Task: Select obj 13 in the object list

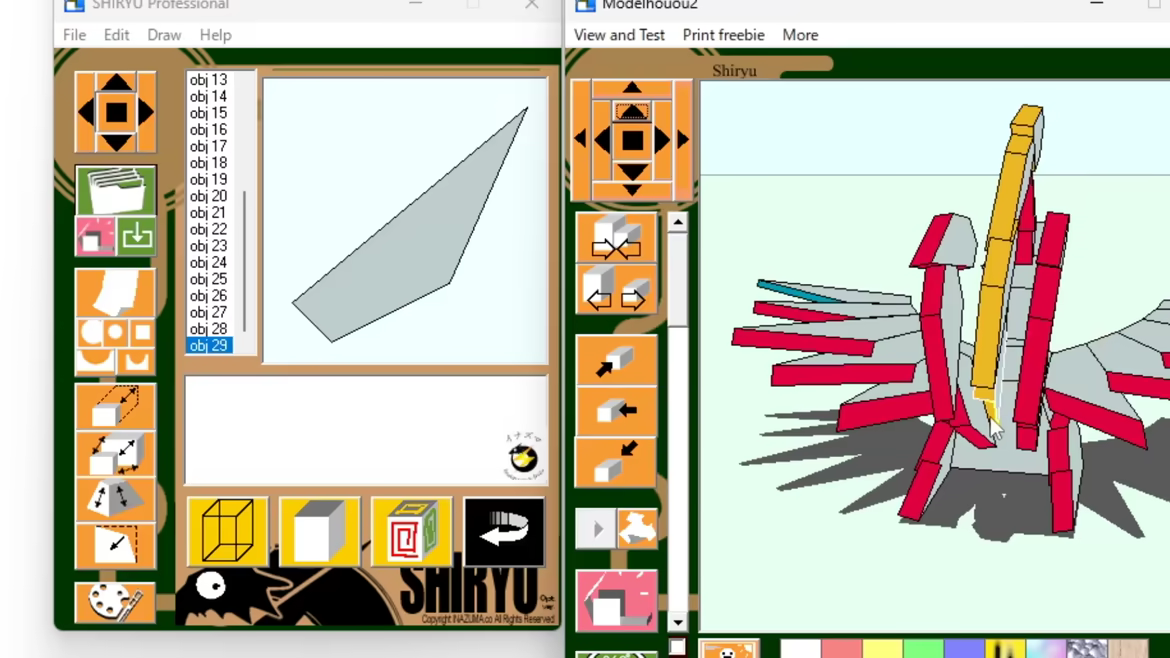Action: pos(209,80)
